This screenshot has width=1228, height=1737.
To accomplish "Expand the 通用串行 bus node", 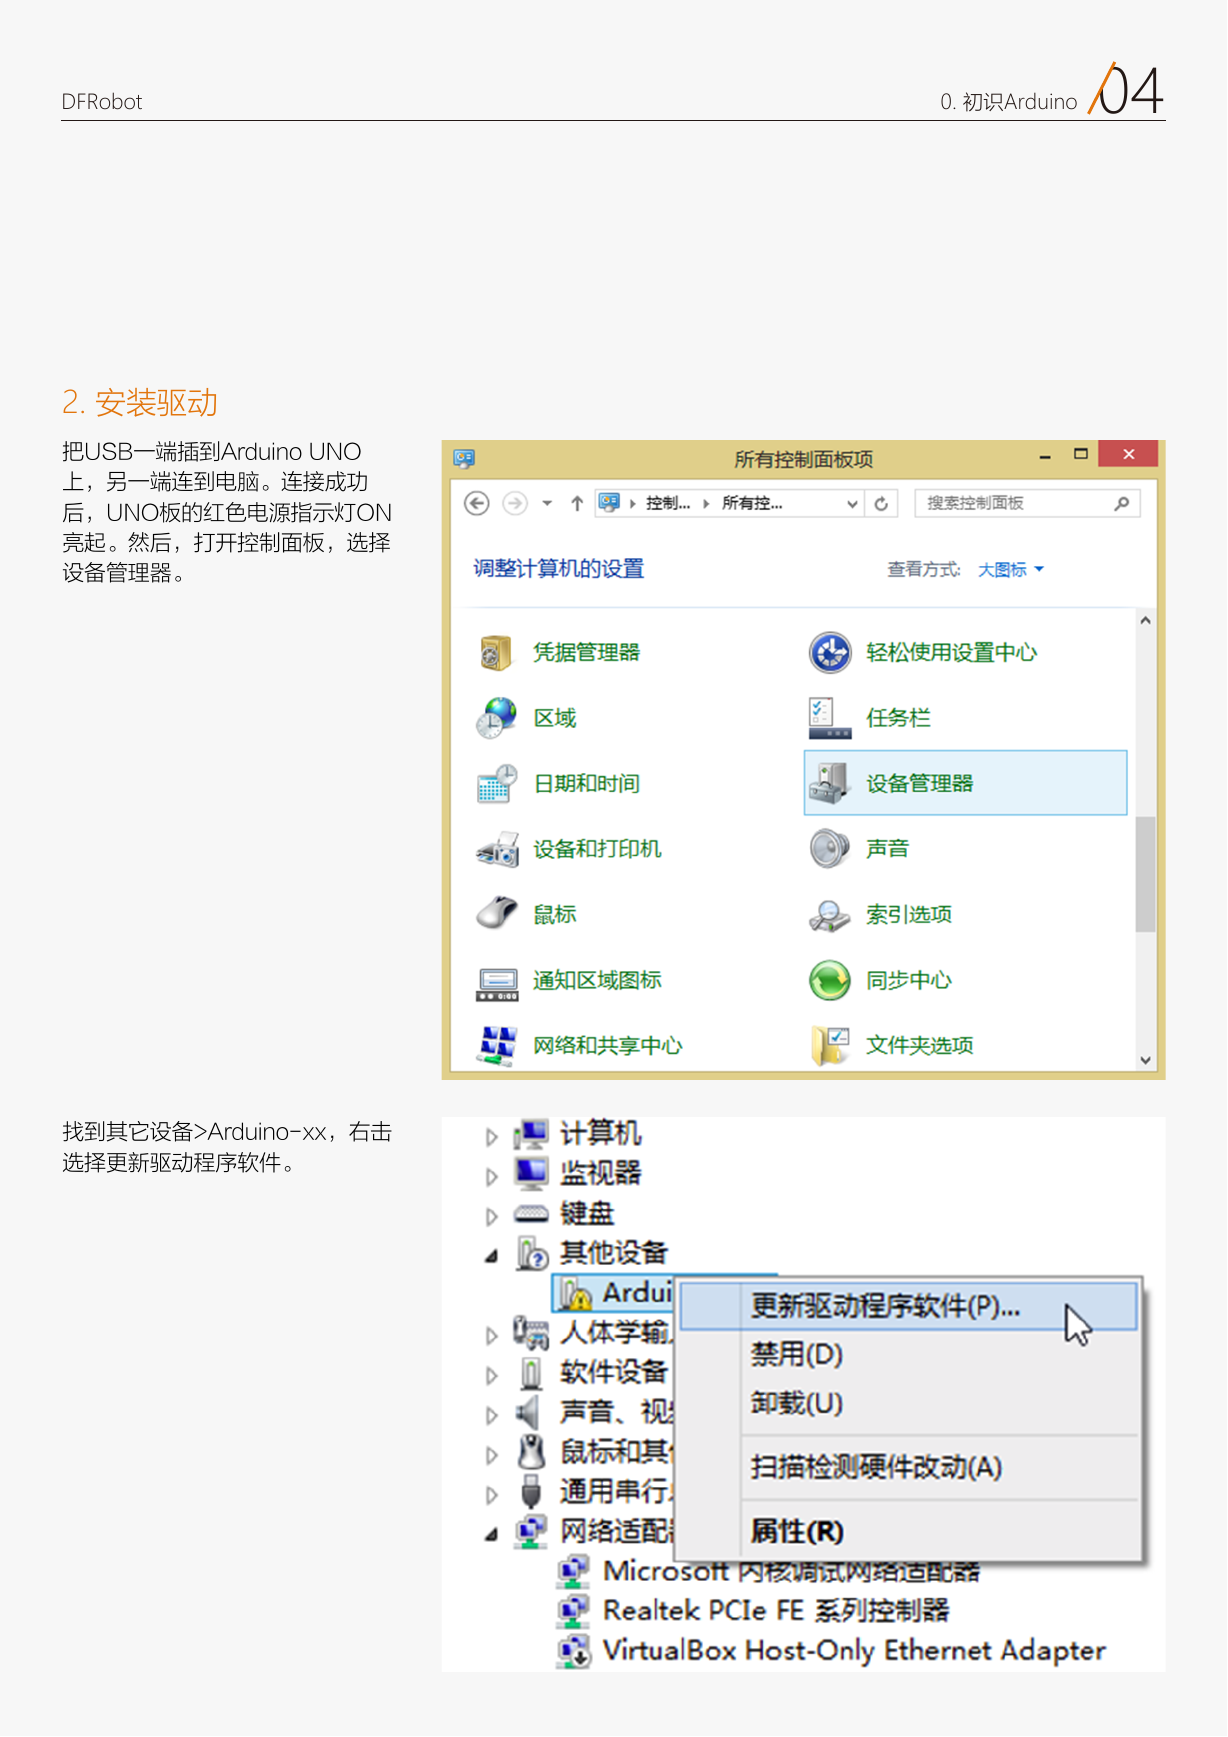I will tap(491, 1496).
